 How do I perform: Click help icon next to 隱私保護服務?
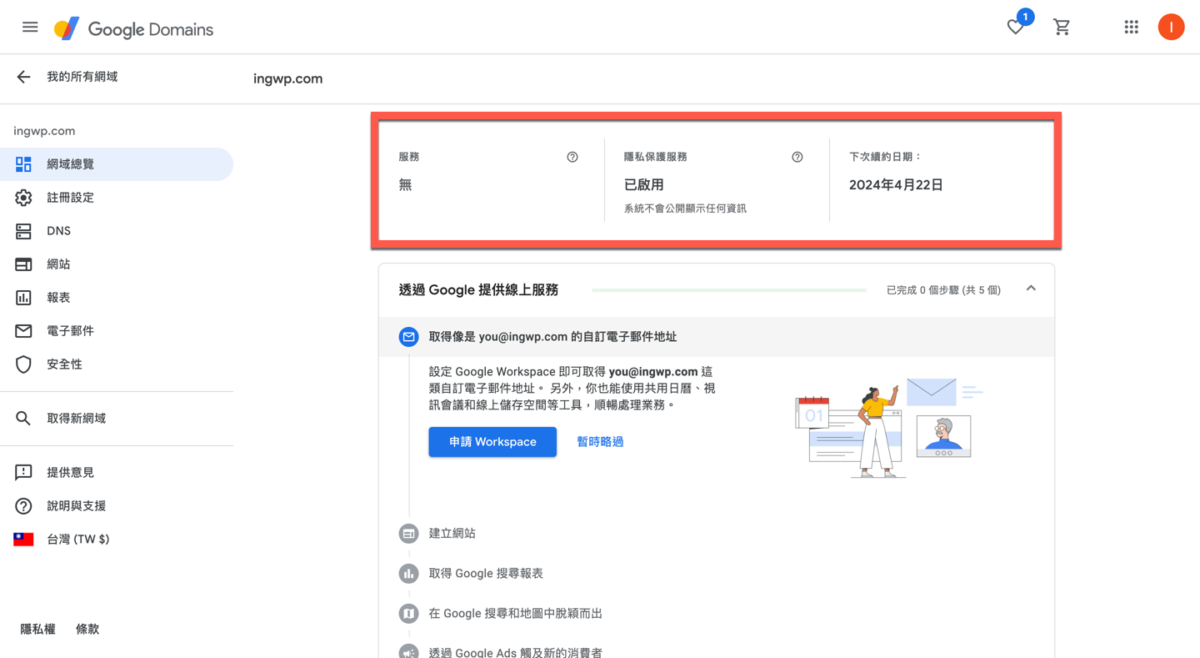click(x=797, y=157)
